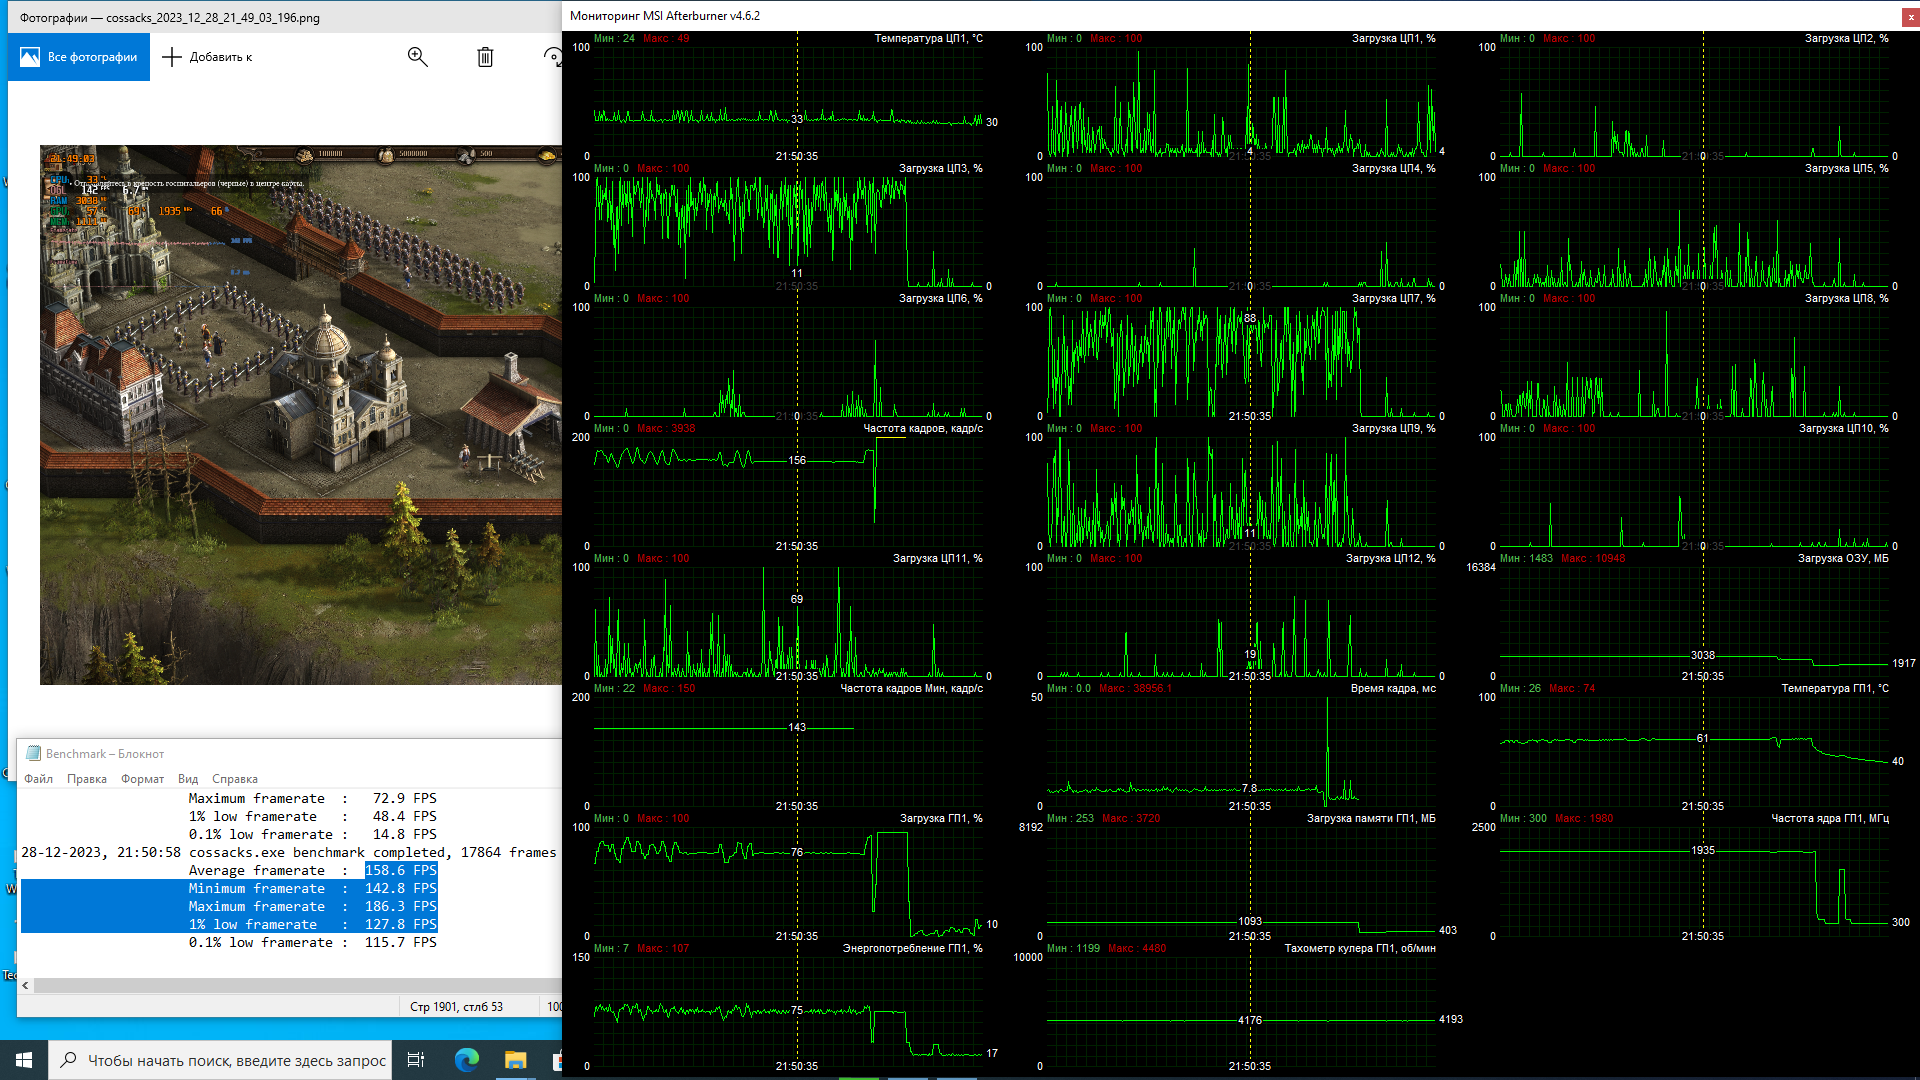Viewport: 1920px width, 1080px height.
Task: Click the Cossacks screenshot image in Photos
Action: point(300,415)
